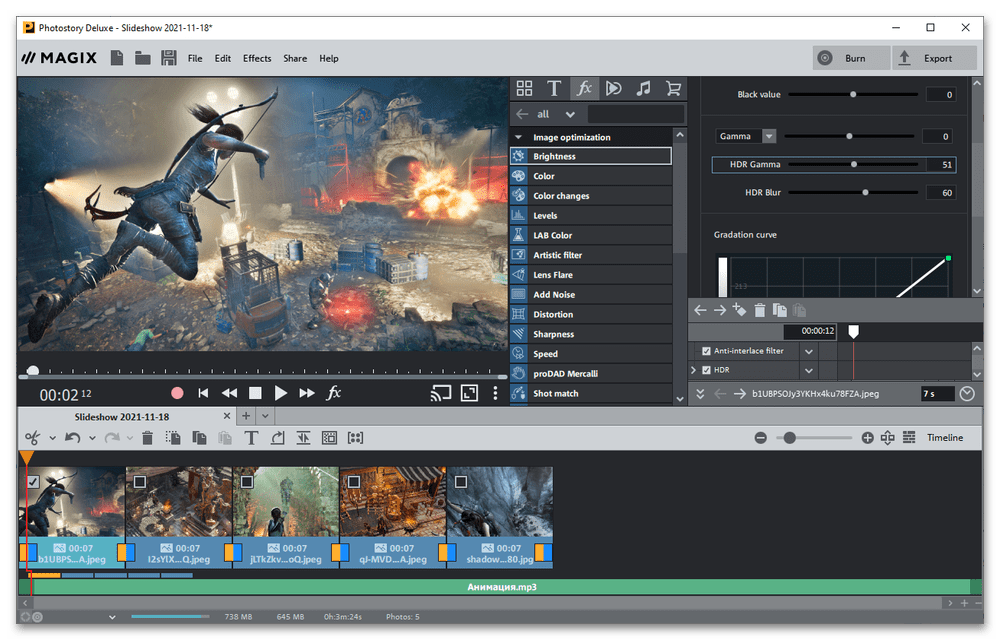The image size is (1000, 640).
Task: Click the save project floppy disk icon
Action: click(169, 58)
